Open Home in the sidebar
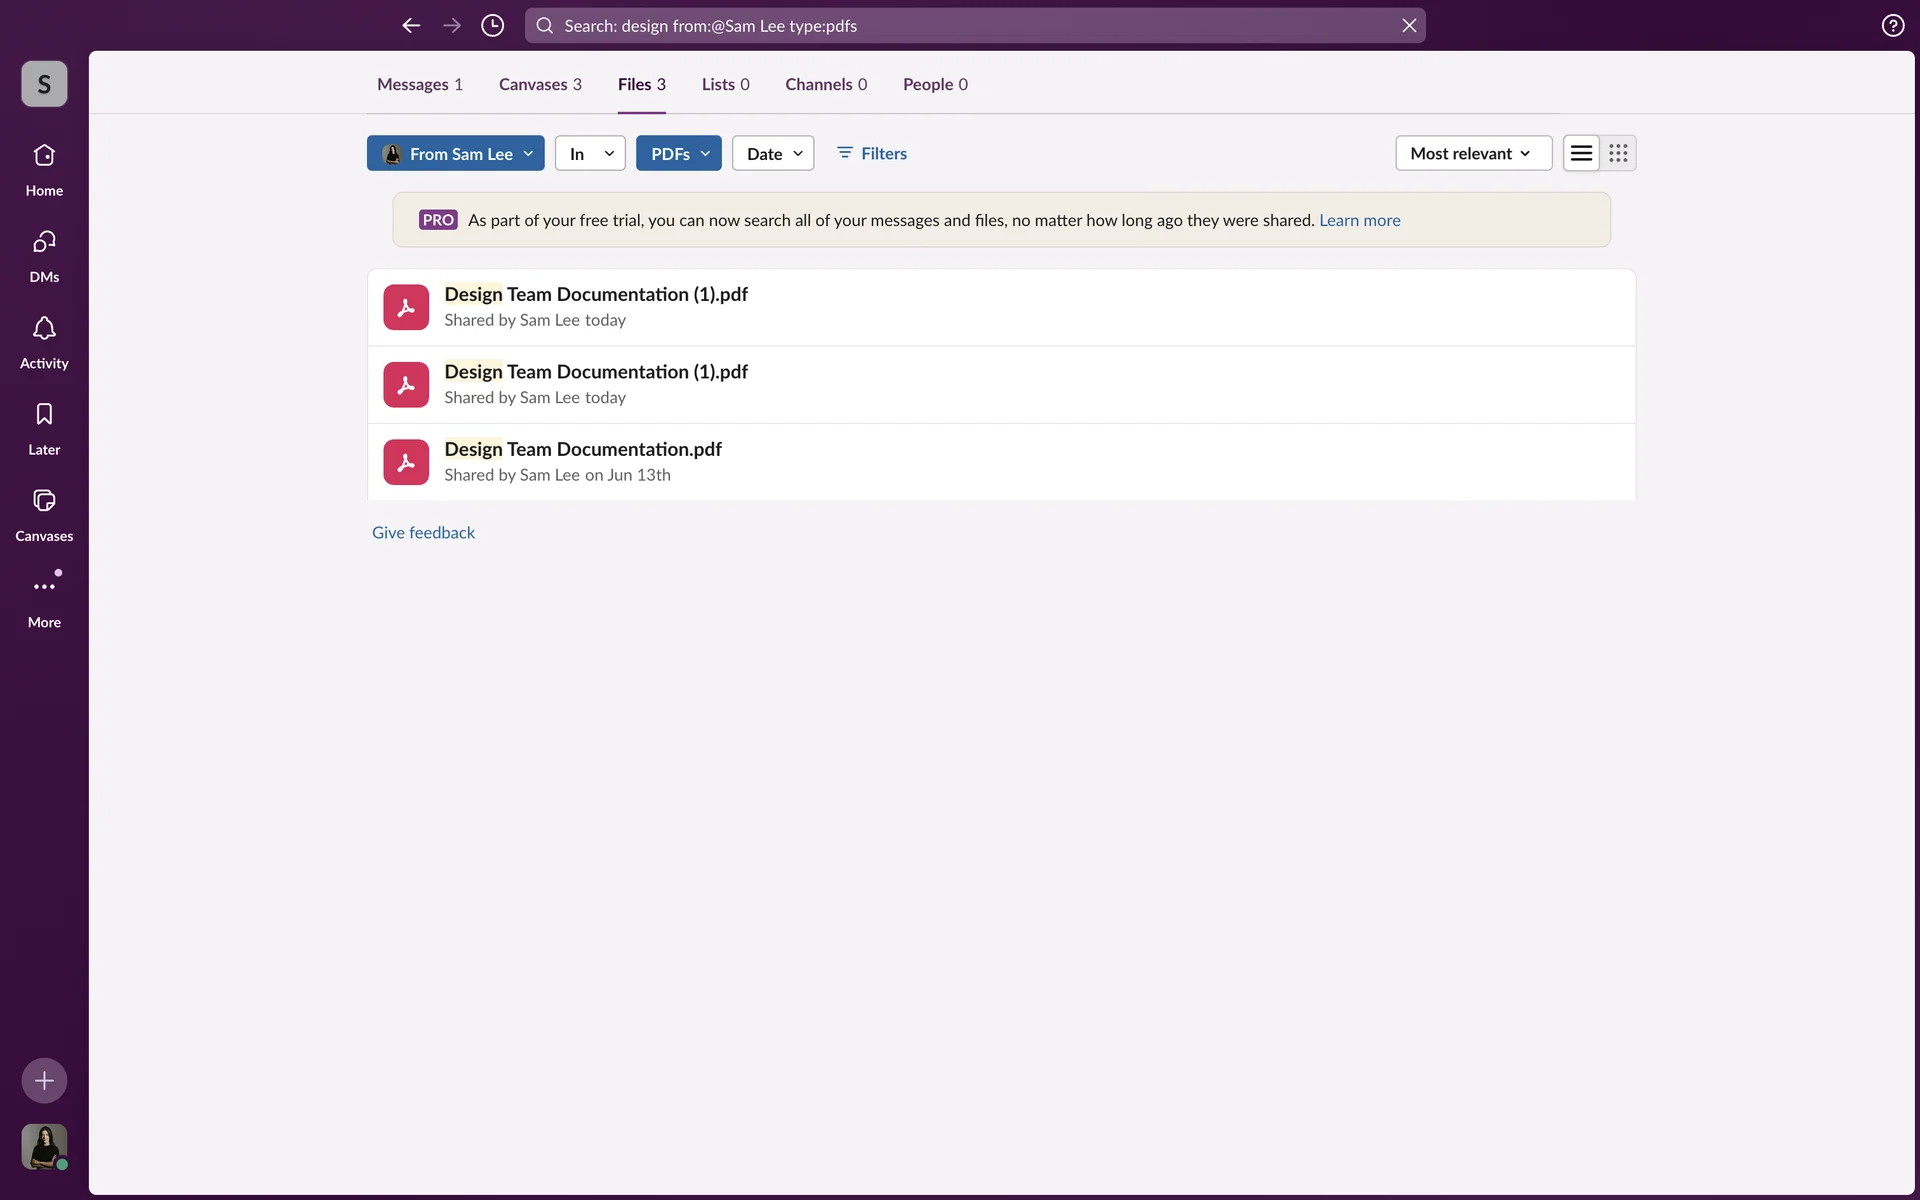This screenshot has width=1920, height=1200. 44,168
